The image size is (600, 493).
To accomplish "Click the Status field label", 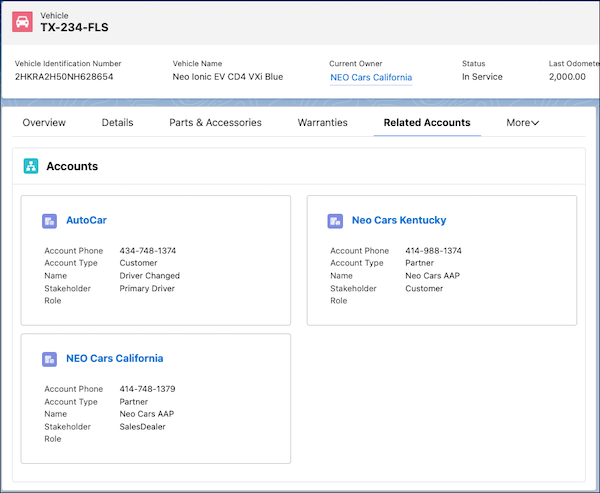I will [x=473, y=64].
